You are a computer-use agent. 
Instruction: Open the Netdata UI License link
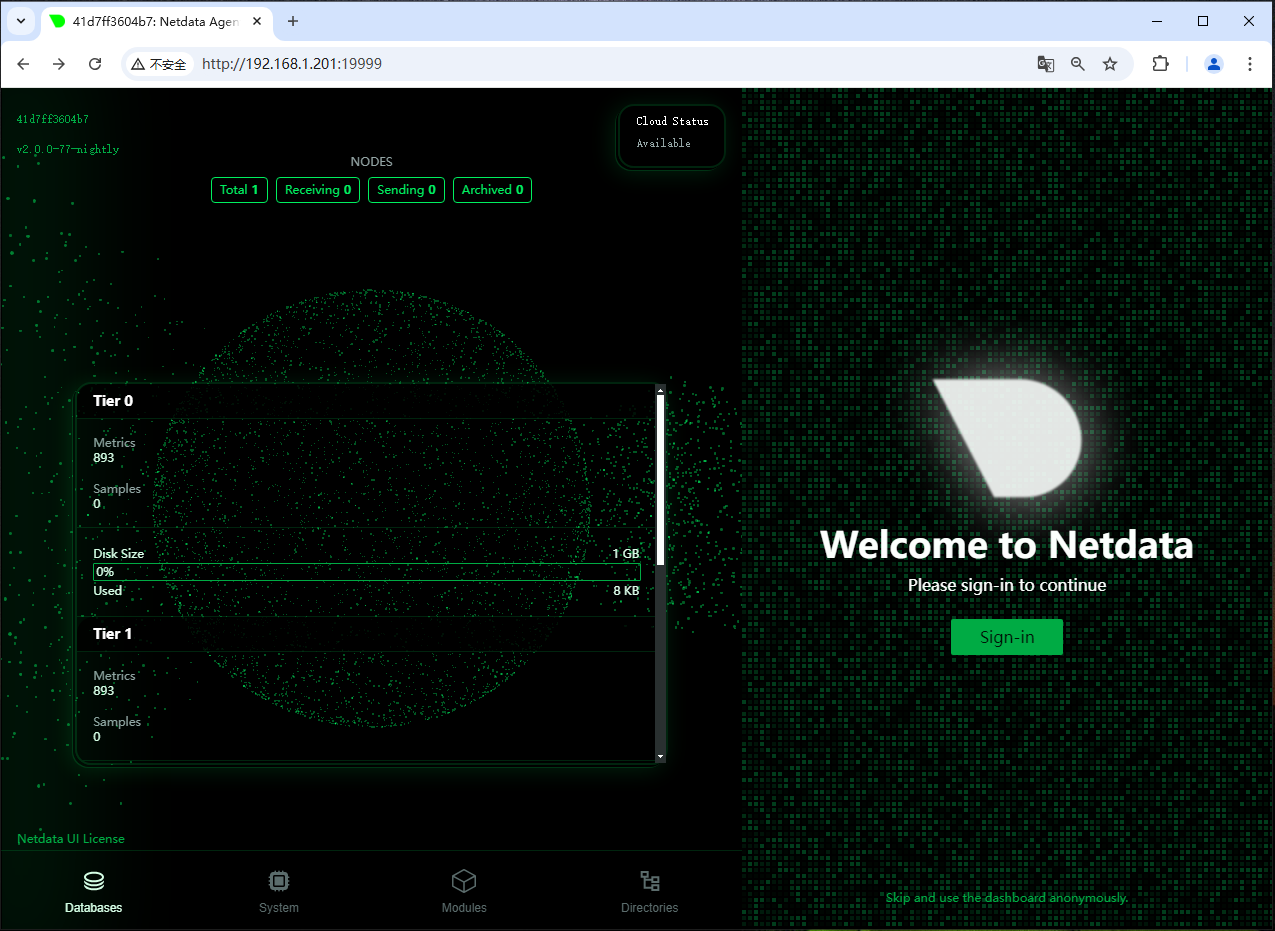click(x=71, y=839)
